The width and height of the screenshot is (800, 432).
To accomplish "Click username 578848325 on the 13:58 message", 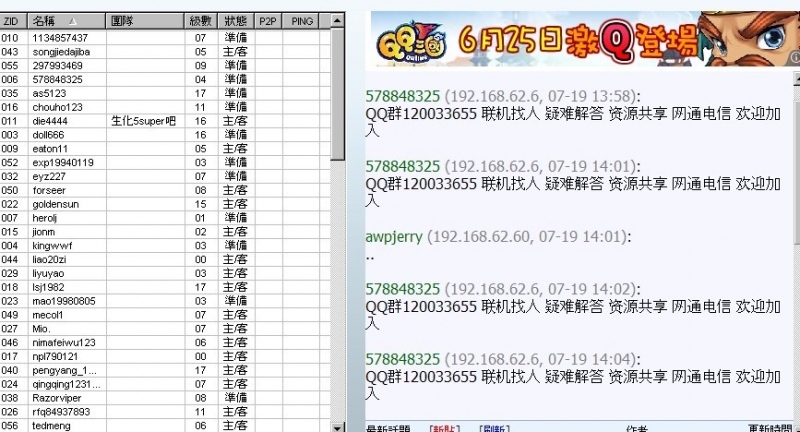I will [403, 96].
